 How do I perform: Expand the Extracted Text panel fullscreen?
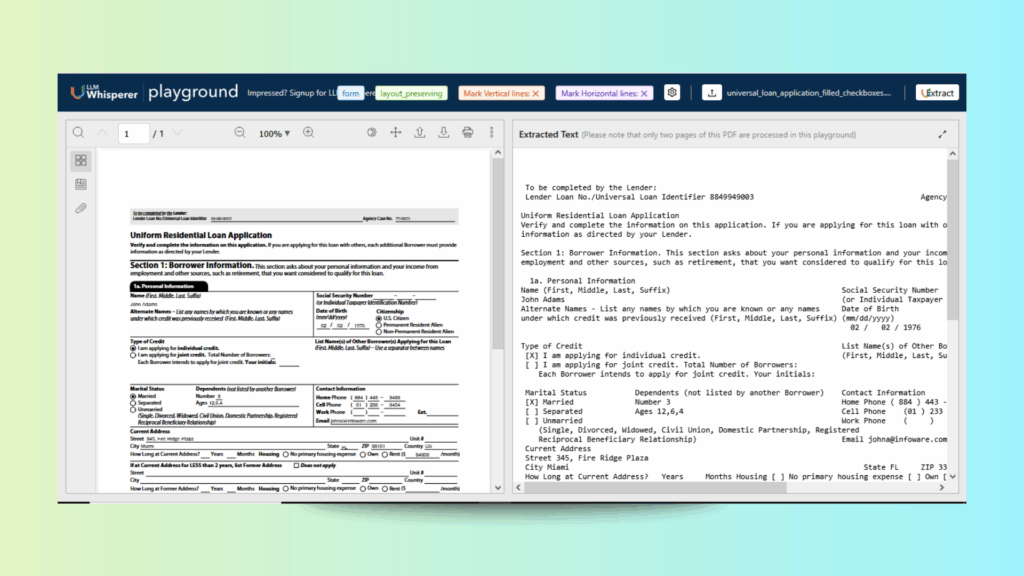coord(942,133)
